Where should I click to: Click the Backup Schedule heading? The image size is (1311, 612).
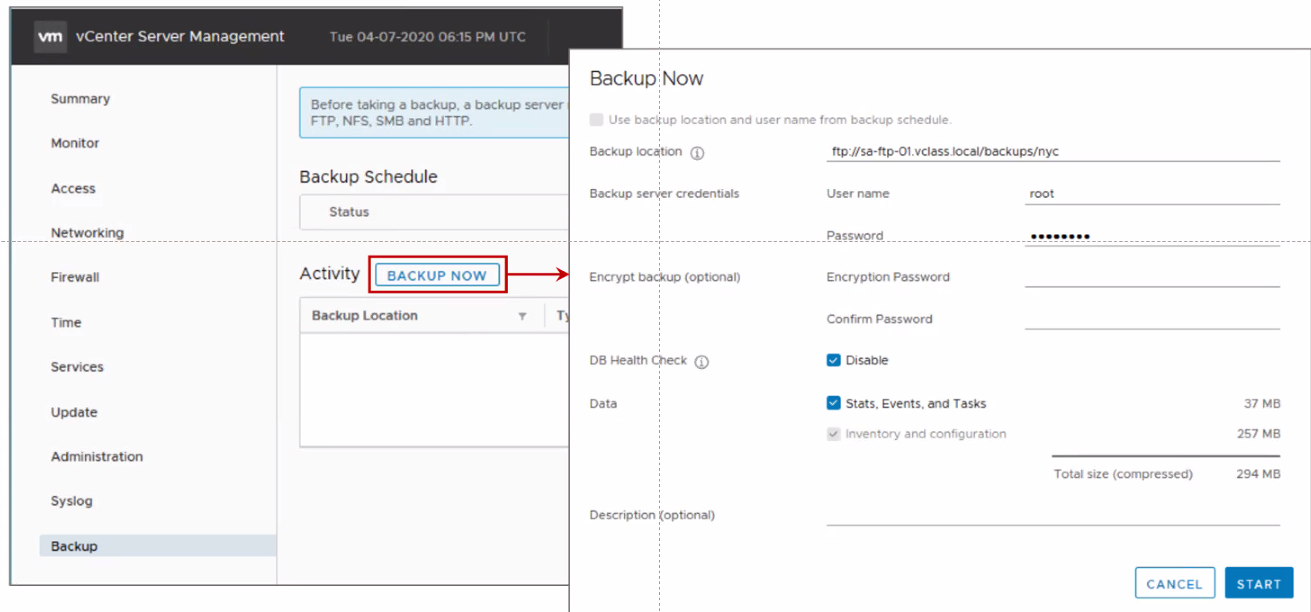(x=369, y=177)
